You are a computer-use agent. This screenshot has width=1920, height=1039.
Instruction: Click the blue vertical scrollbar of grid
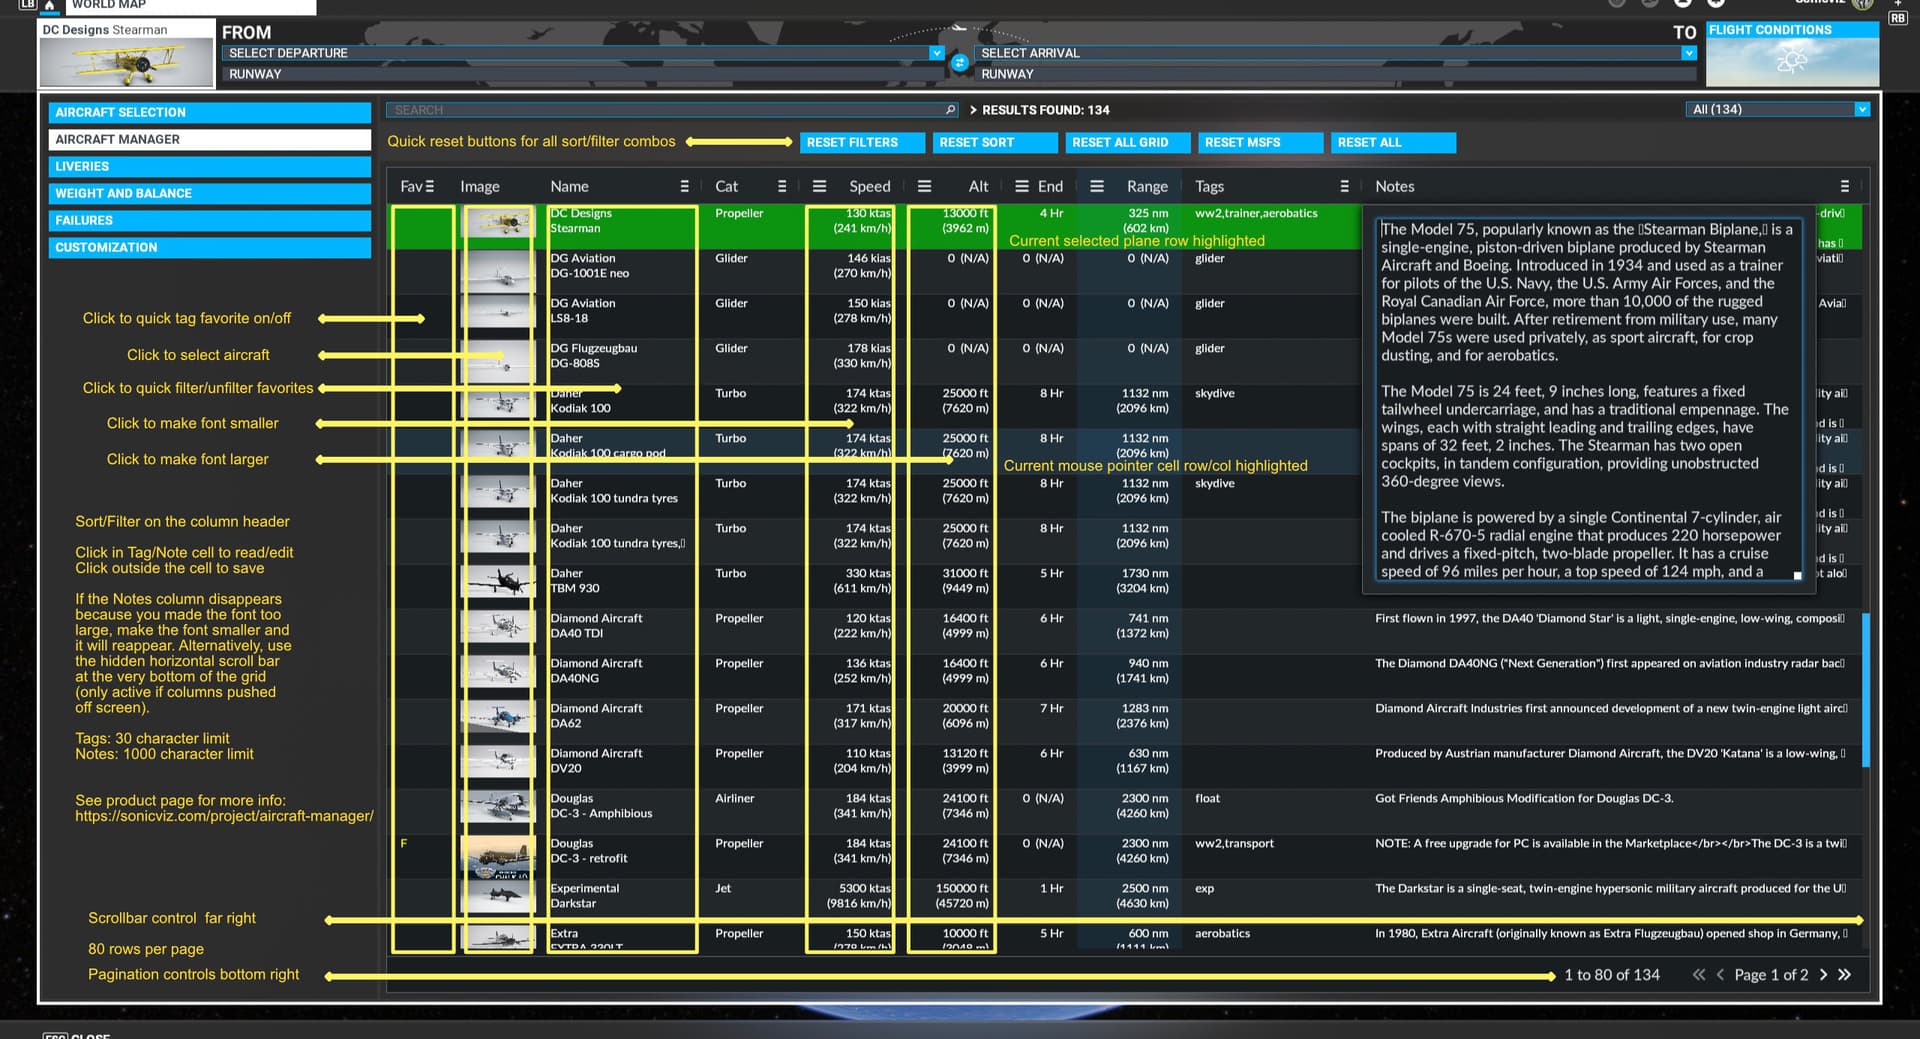coord(1866,690)
